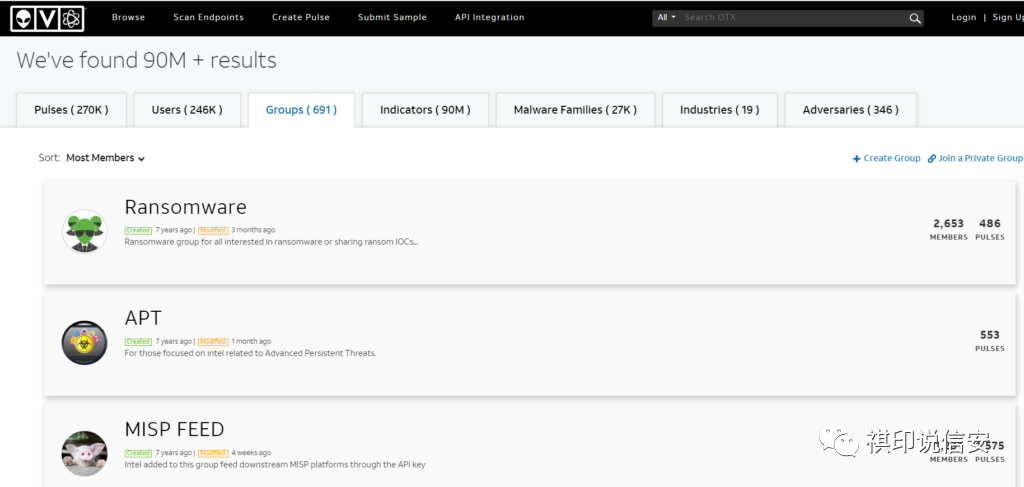Click the Sign Up link
The image size is (1024, 487).
pos(1008,18)
